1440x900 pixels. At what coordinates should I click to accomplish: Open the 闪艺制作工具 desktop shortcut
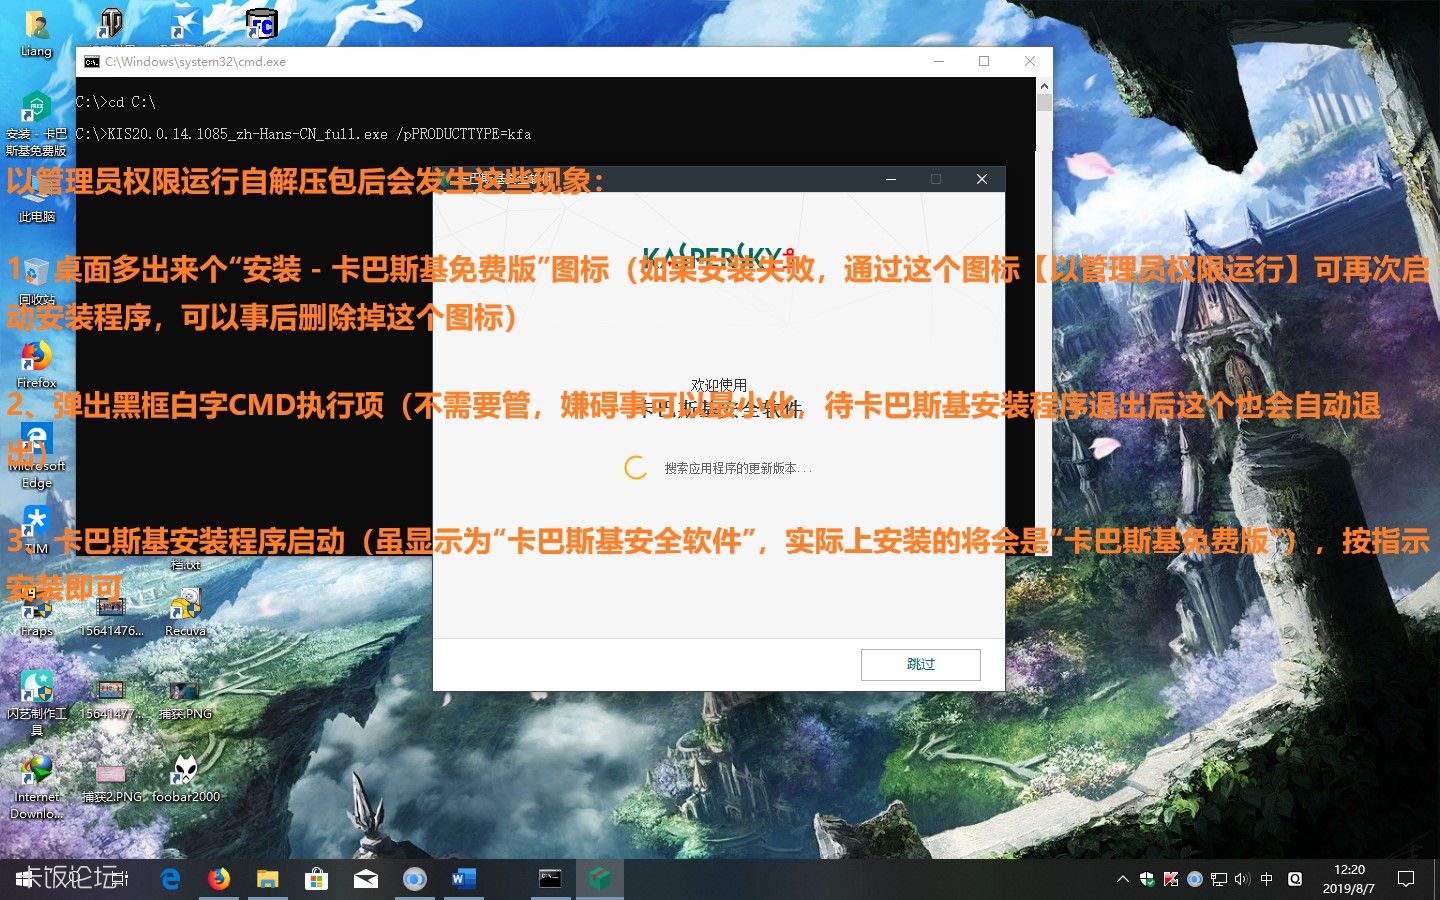coord(36,703)
